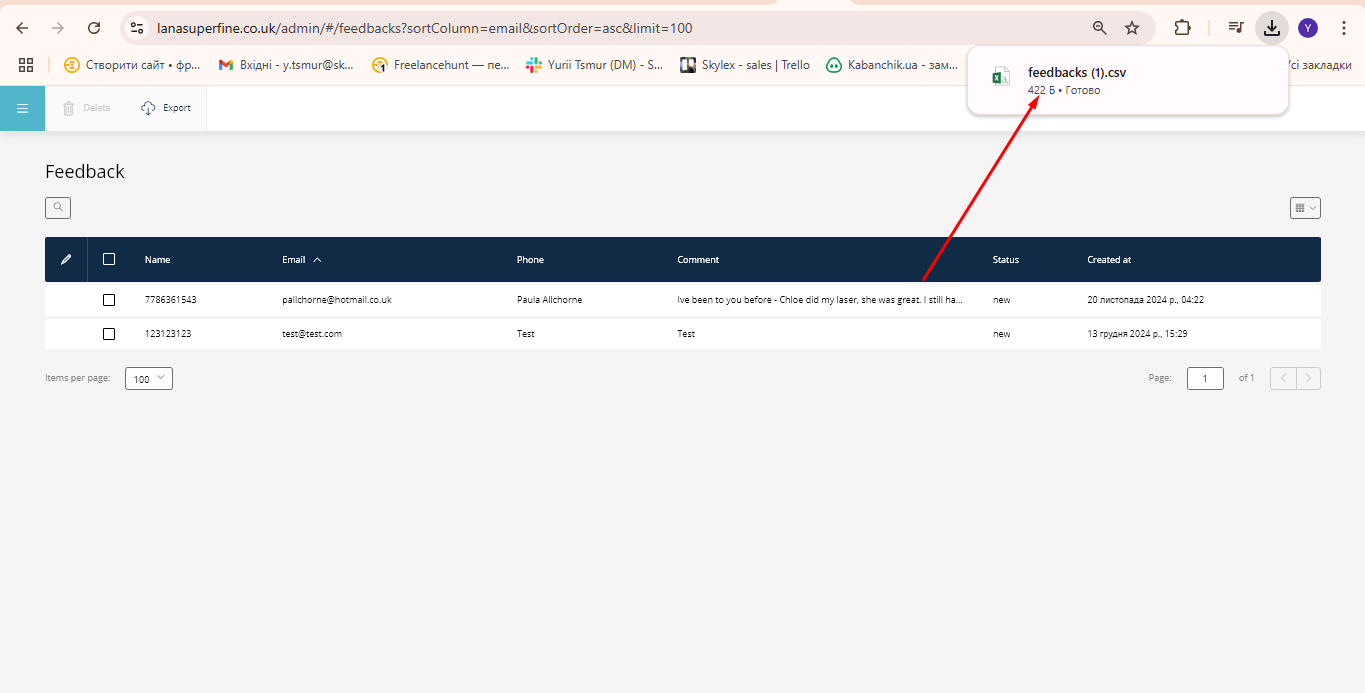Open the browser extensions puzzle icon
Image resolution: width=1365 pixels, height=693 pixels.
(1182, 28)
